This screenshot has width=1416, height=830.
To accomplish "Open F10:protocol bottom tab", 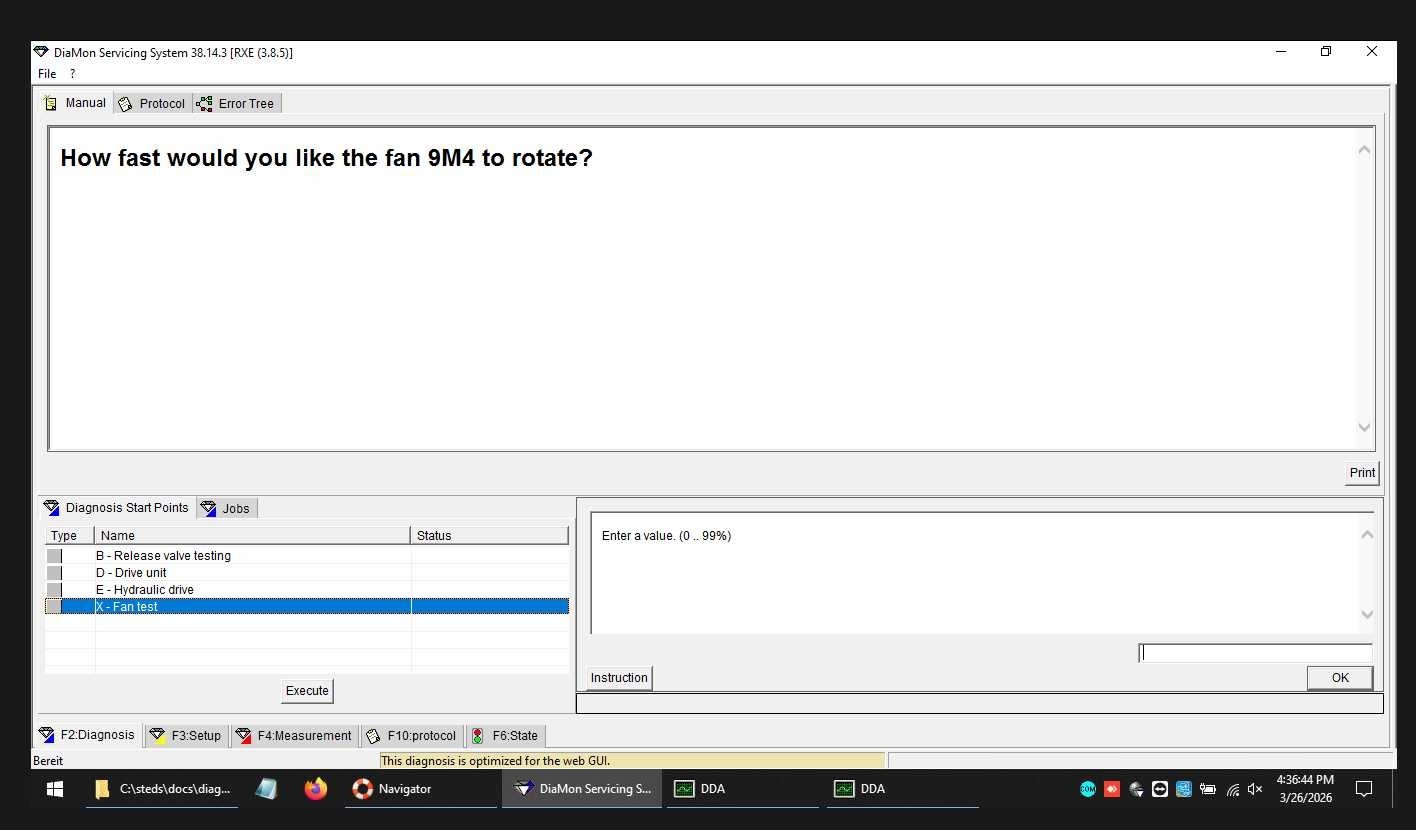I will (412, 736).
